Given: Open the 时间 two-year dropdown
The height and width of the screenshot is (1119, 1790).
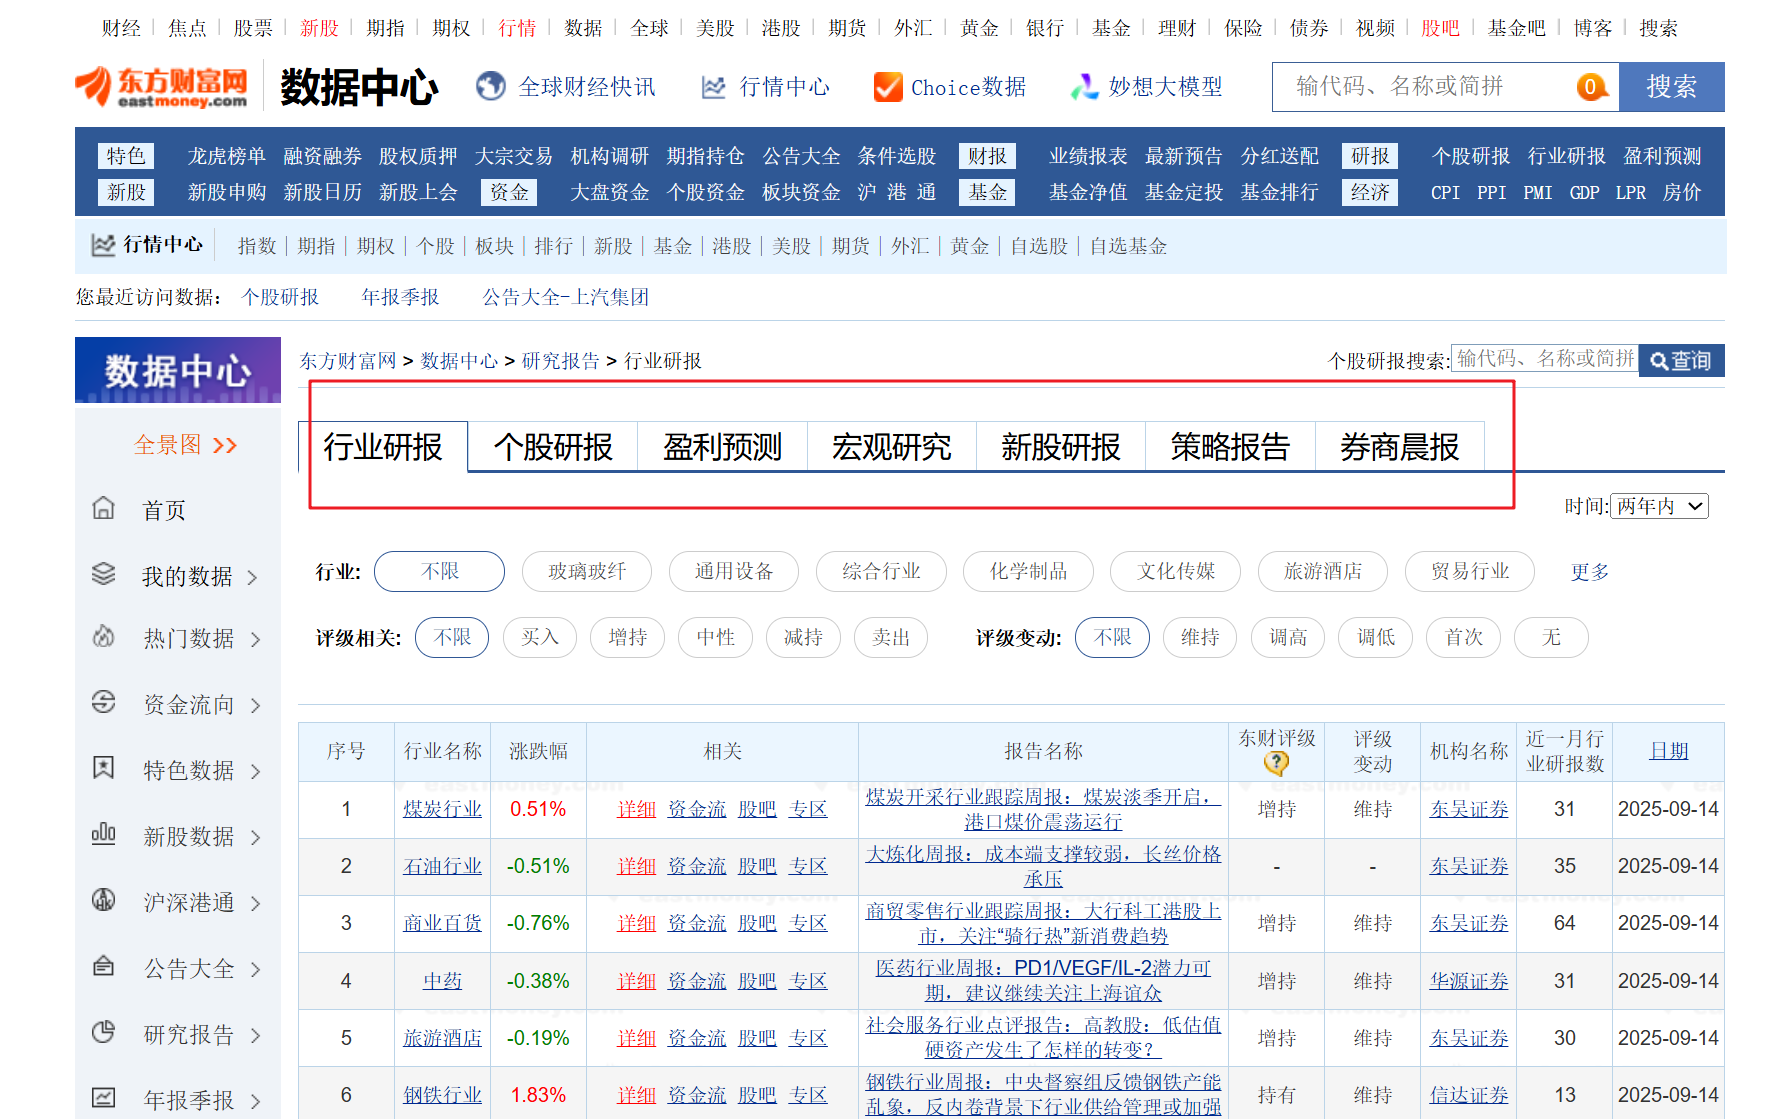Looking at the screenshot, I should [1659, 506].
